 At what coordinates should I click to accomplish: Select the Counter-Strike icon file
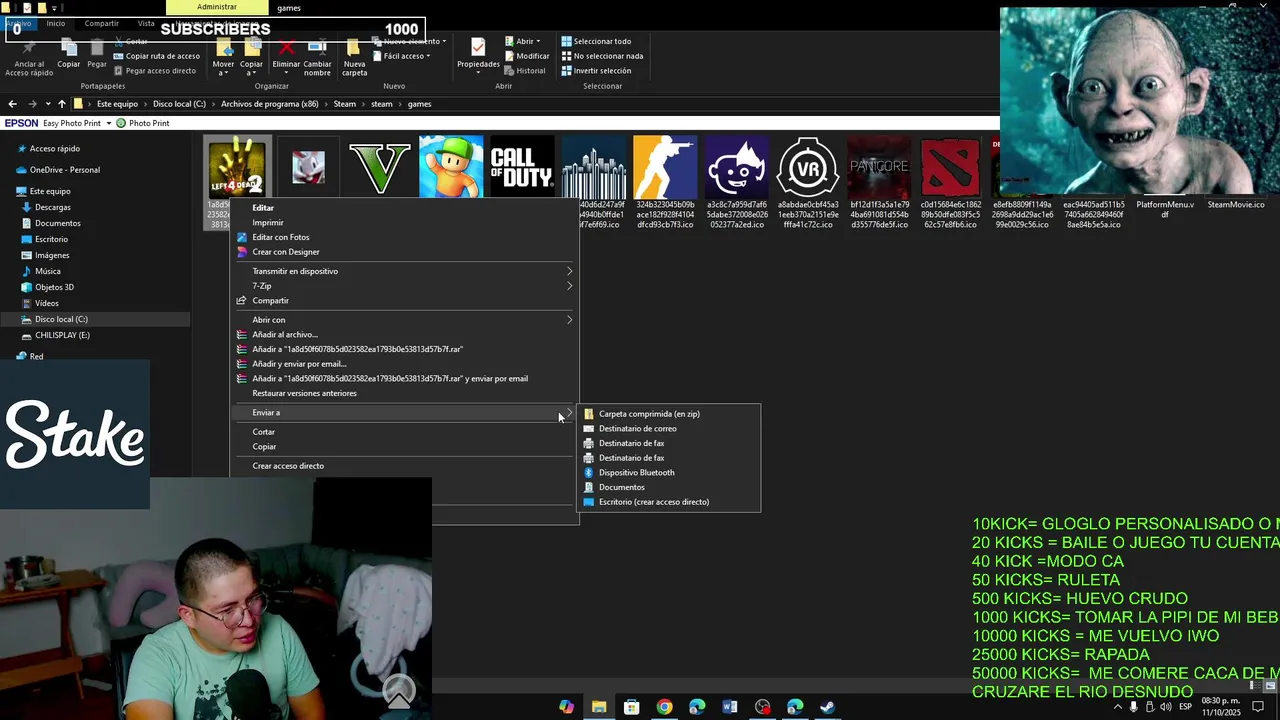665,167
